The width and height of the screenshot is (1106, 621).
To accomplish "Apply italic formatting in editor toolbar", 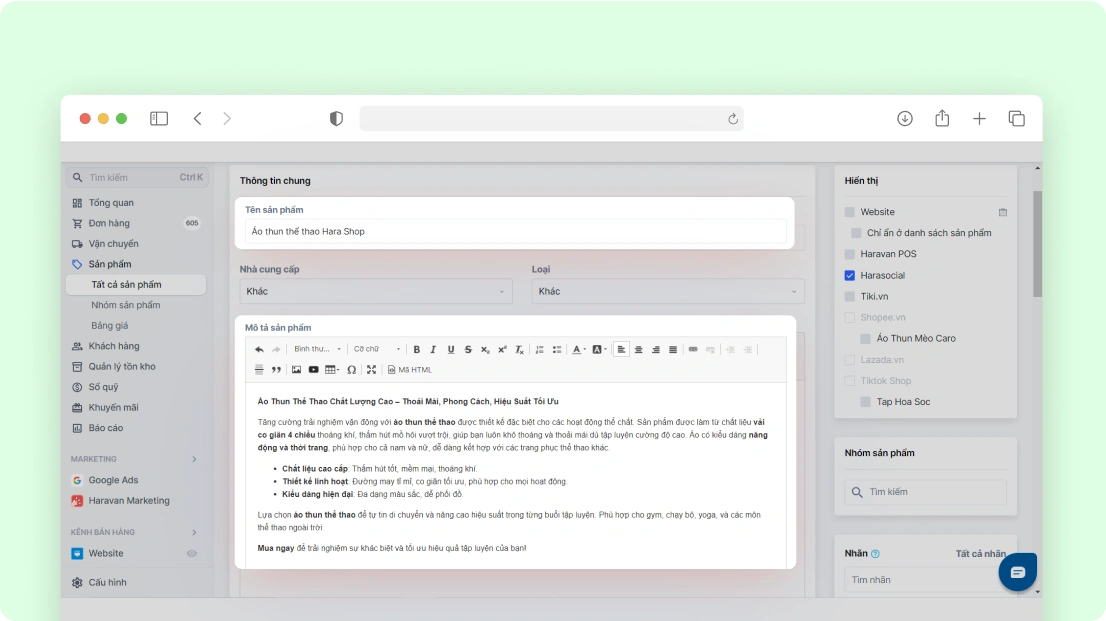I will [x=433, y=350].
